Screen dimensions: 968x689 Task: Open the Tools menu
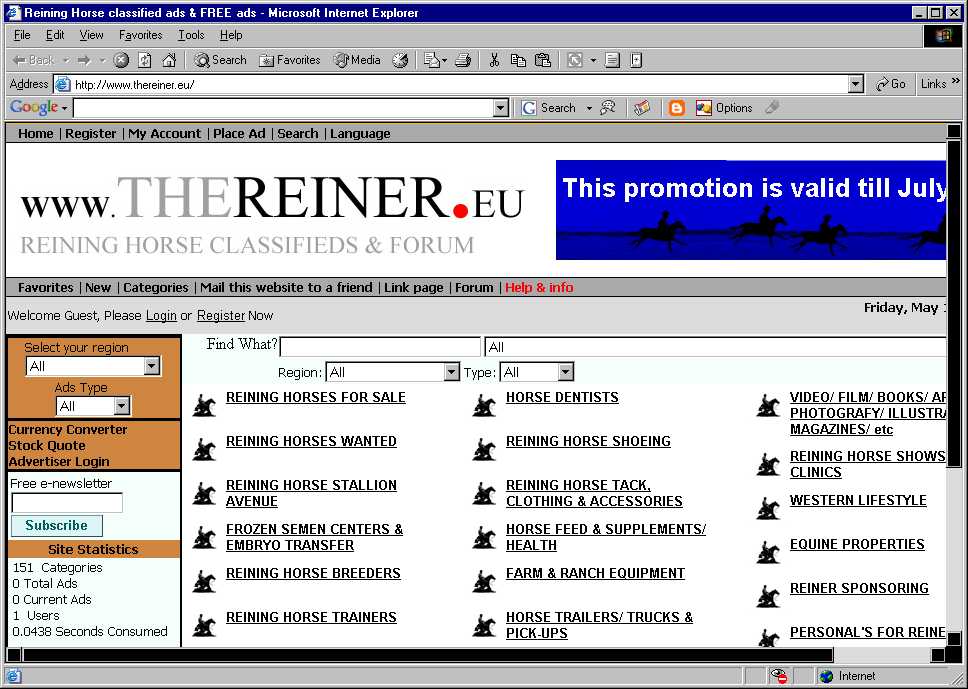[x=191, y=35]
